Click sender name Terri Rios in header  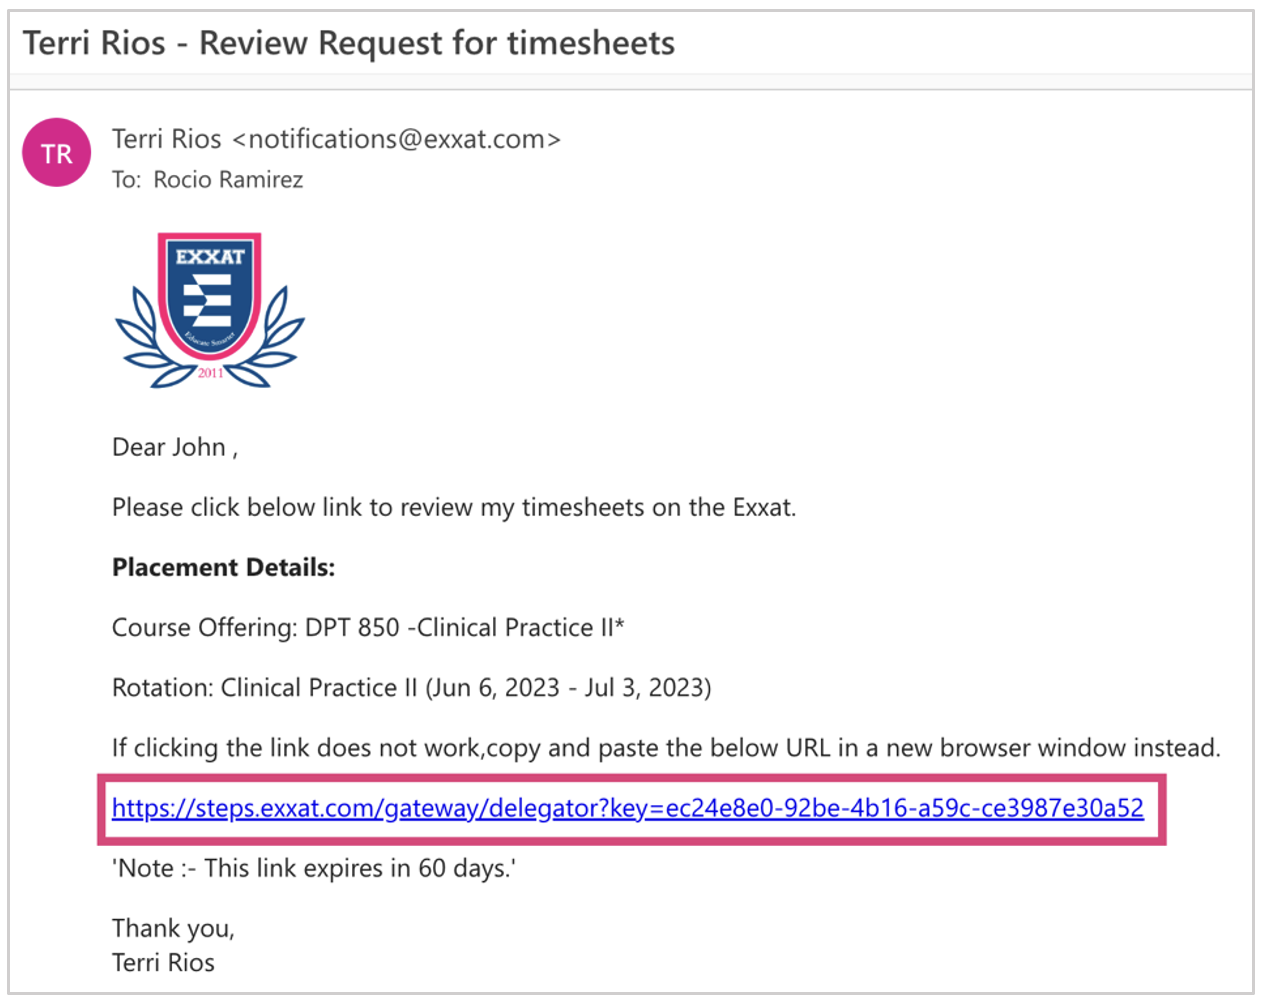point(166,139)
